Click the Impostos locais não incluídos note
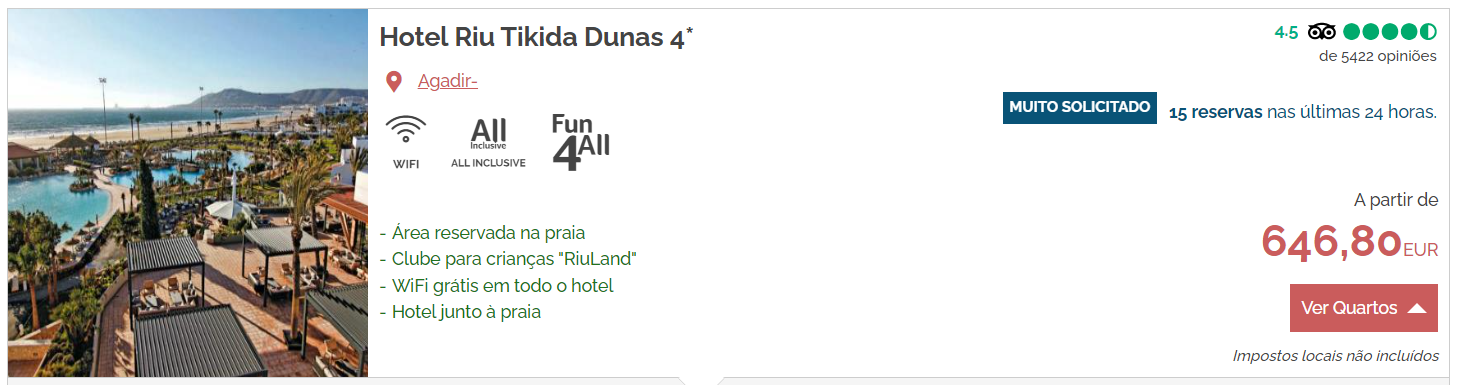Screen dimensions: 1457x385 point(1336,356)
